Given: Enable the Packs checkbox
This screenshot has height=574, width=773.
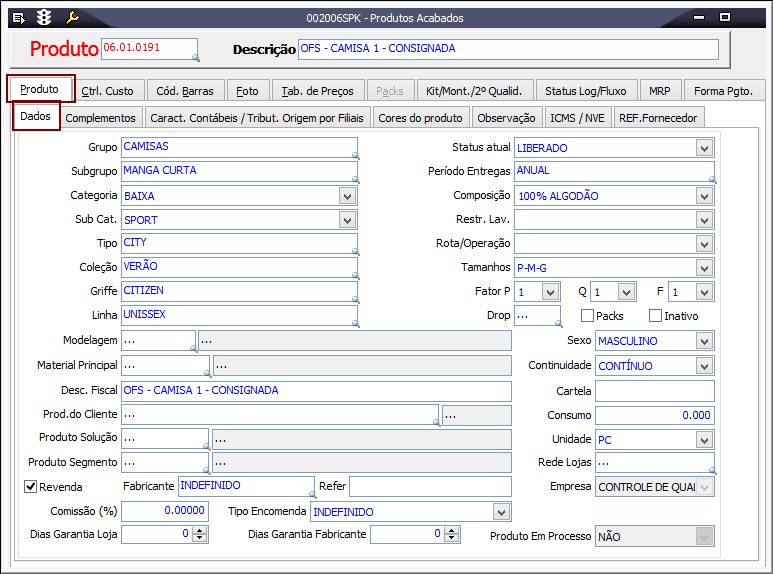Looking at the screenshot, I should point(587,316).
